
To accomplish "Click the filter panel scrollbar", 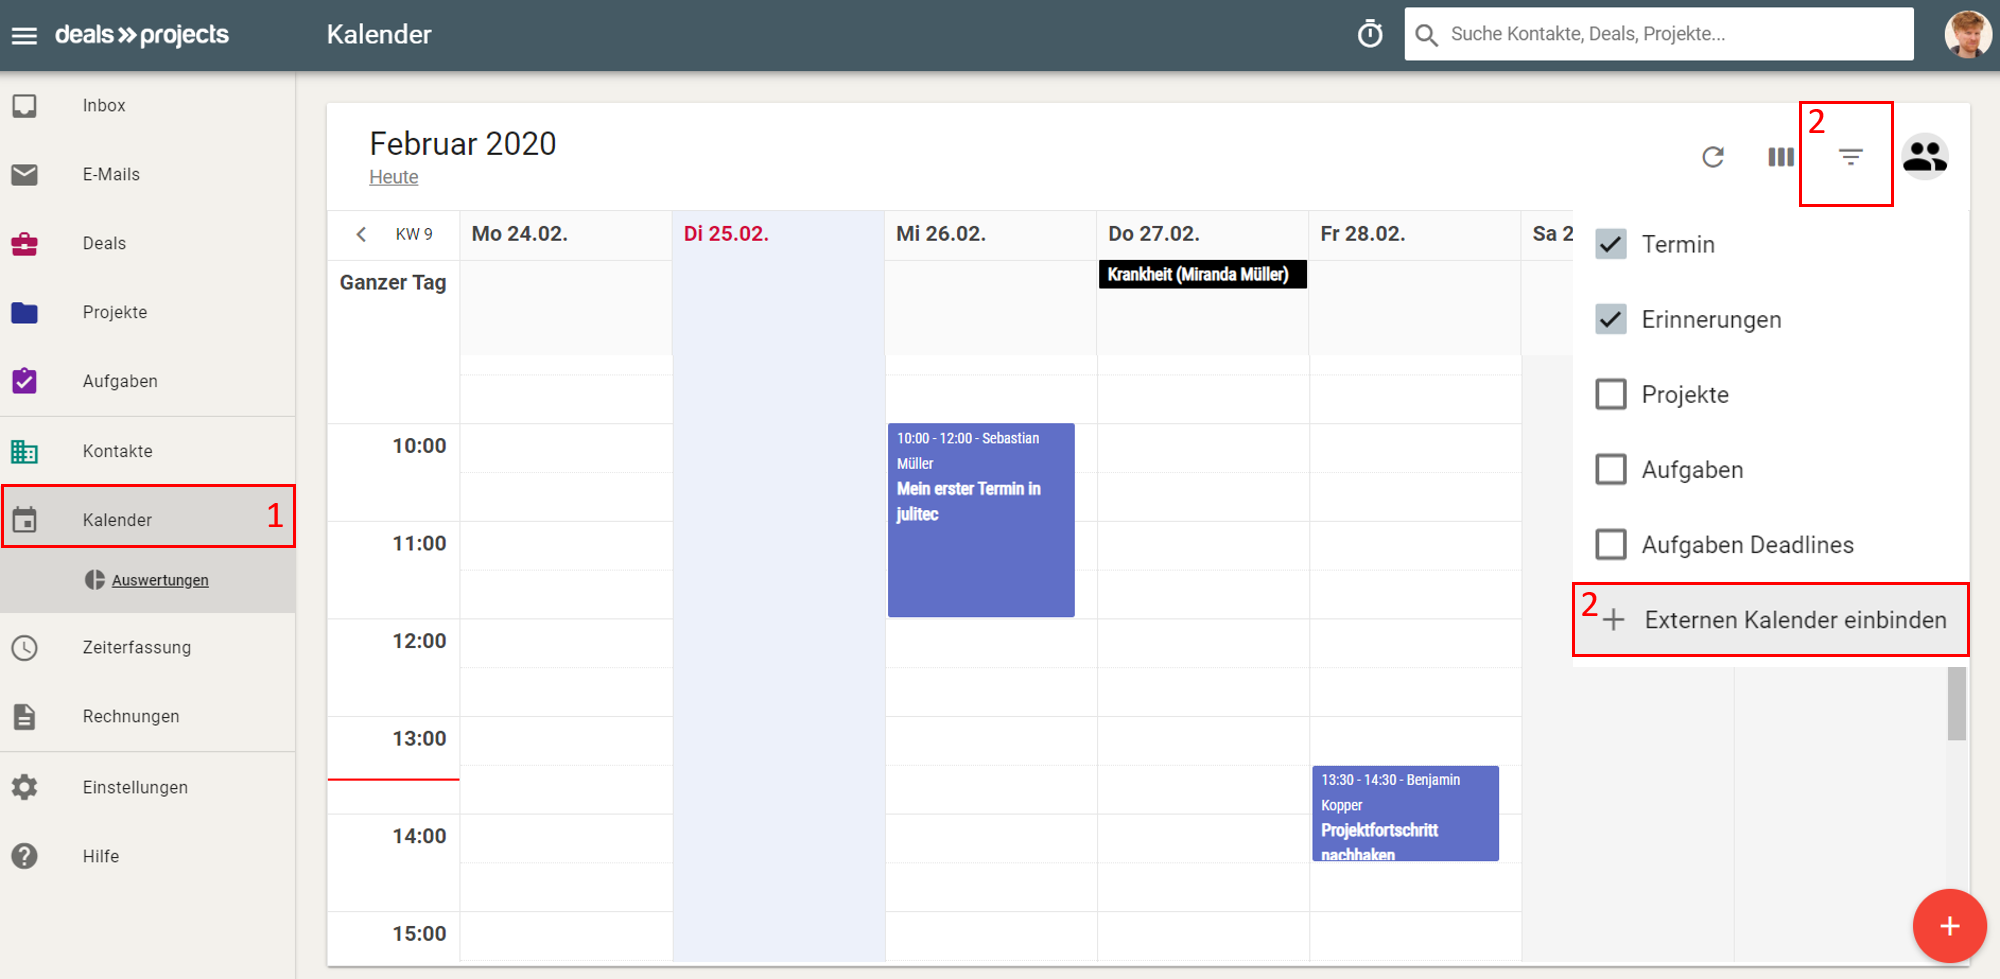I will 1957,704.
